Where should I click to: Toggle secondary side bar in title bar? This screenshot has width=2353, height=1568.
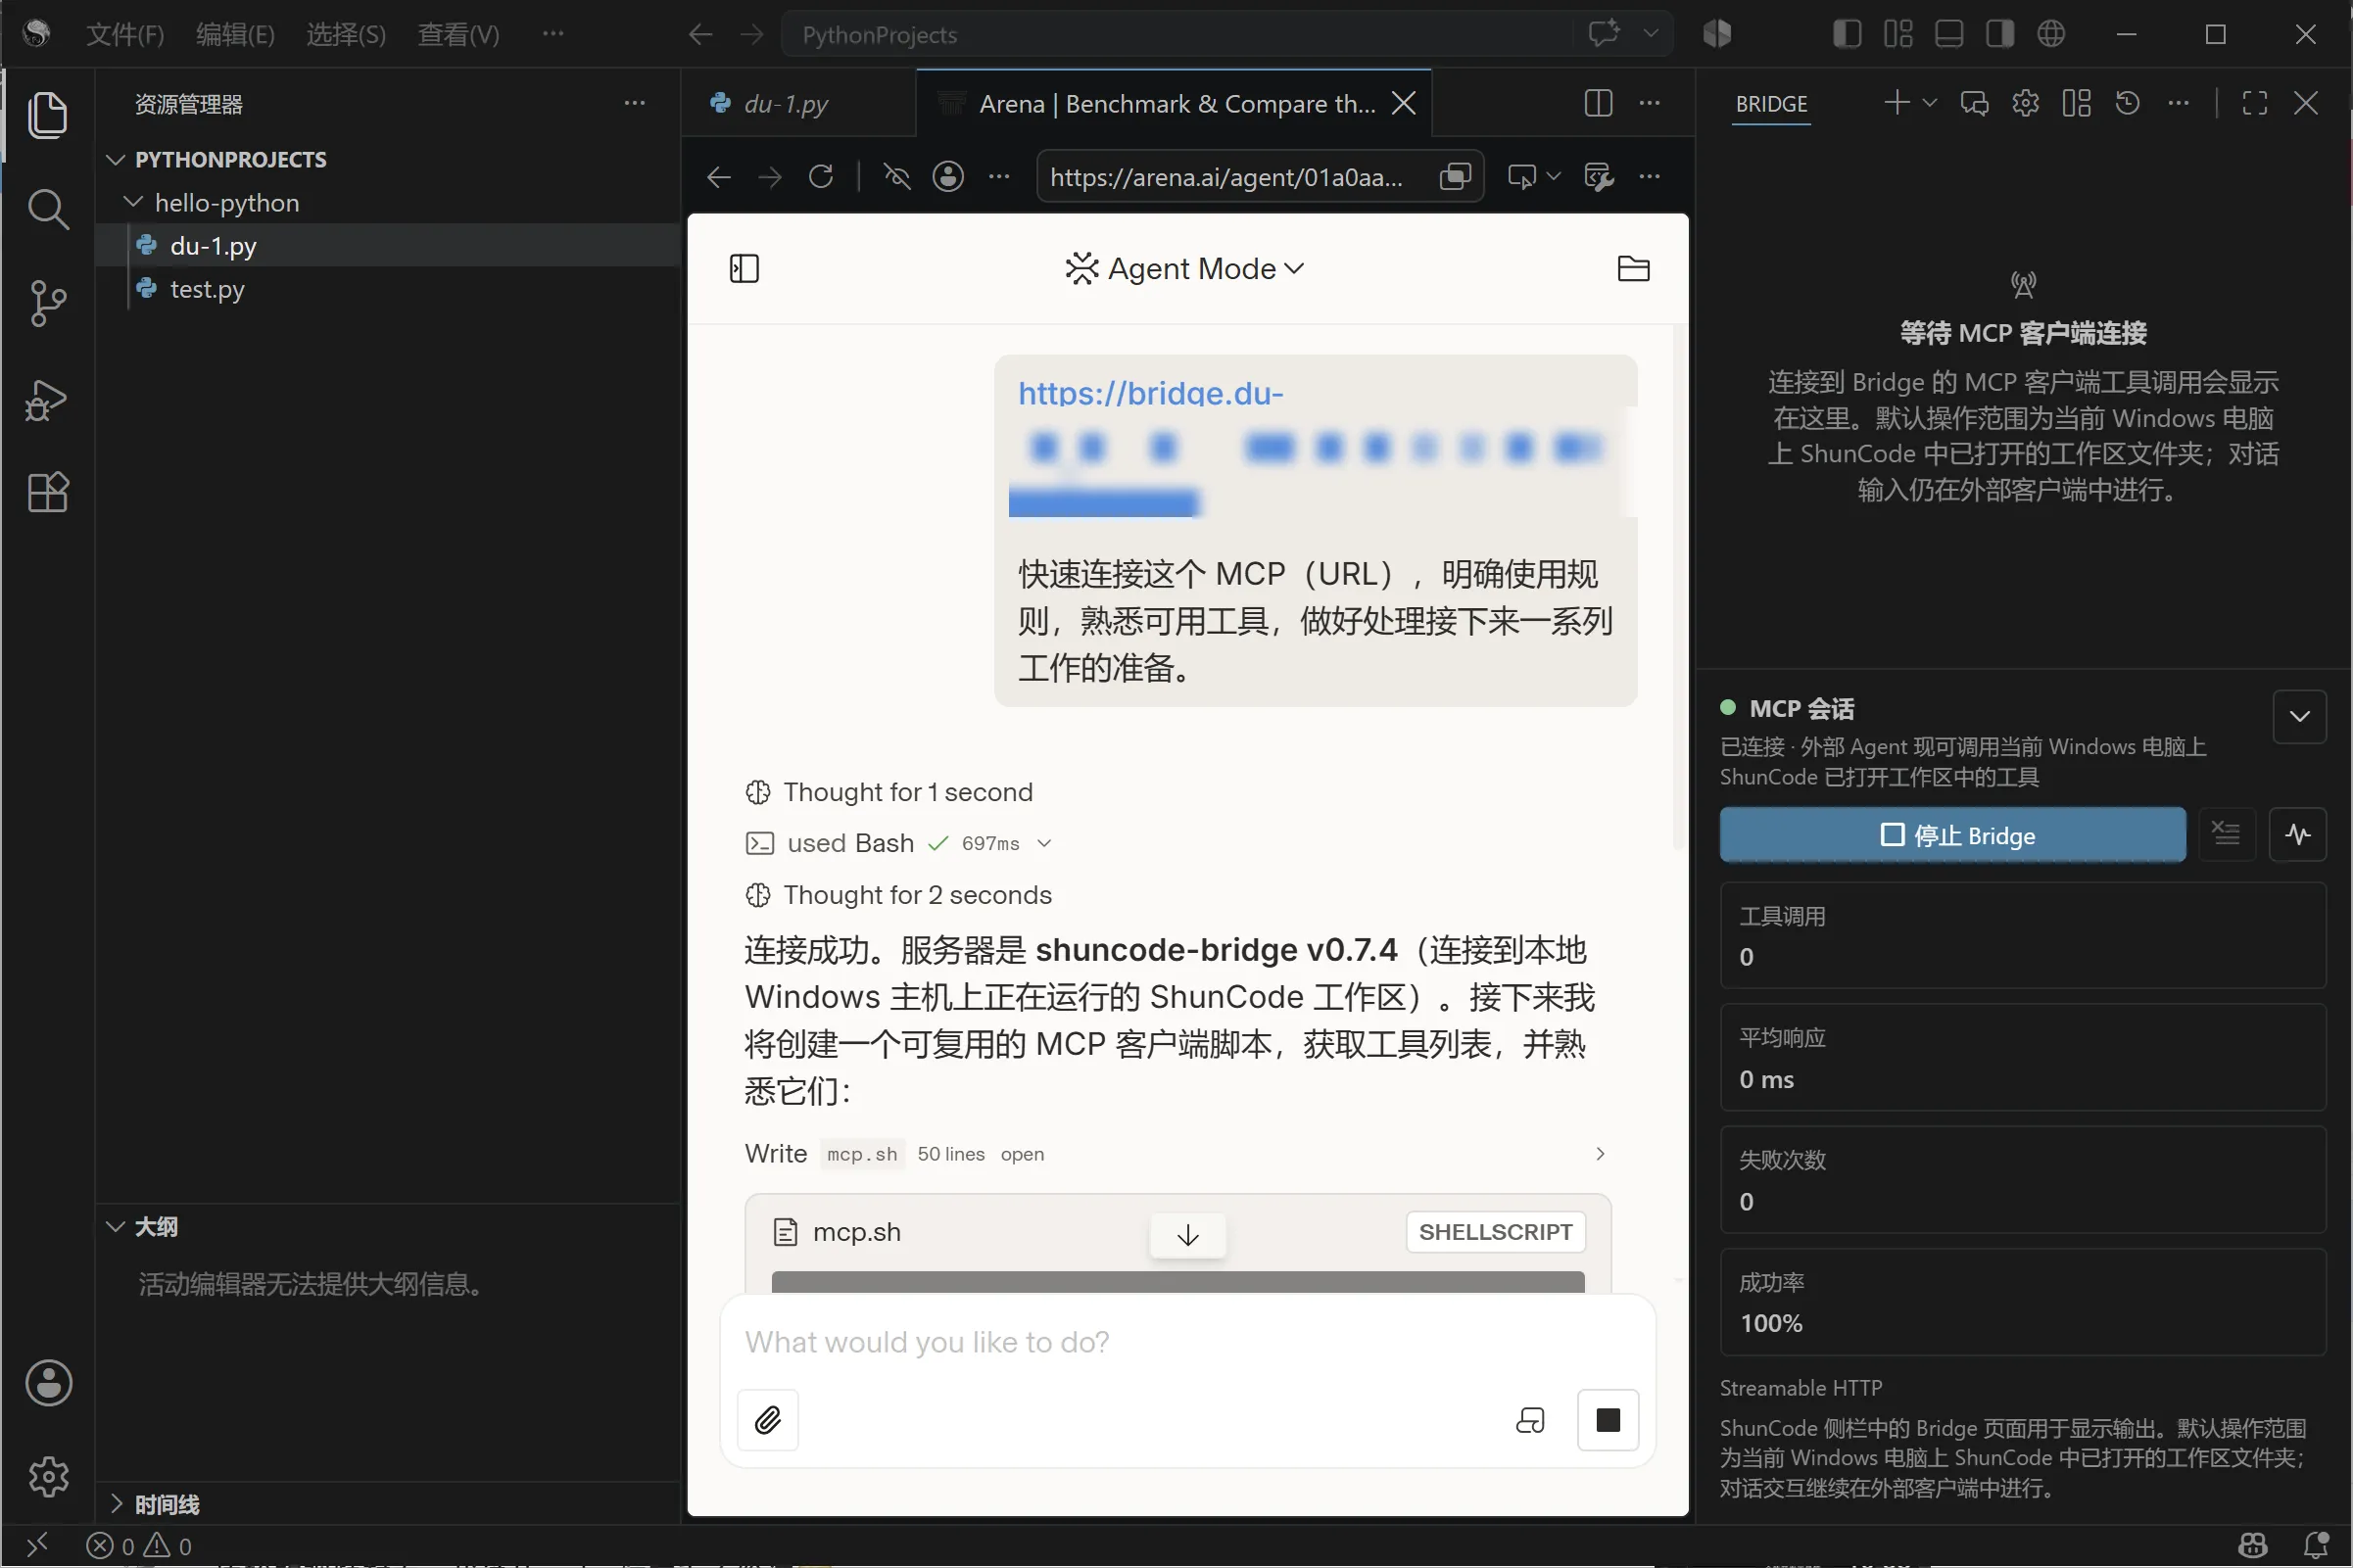pyautogui.click(x=2000, y=34)
